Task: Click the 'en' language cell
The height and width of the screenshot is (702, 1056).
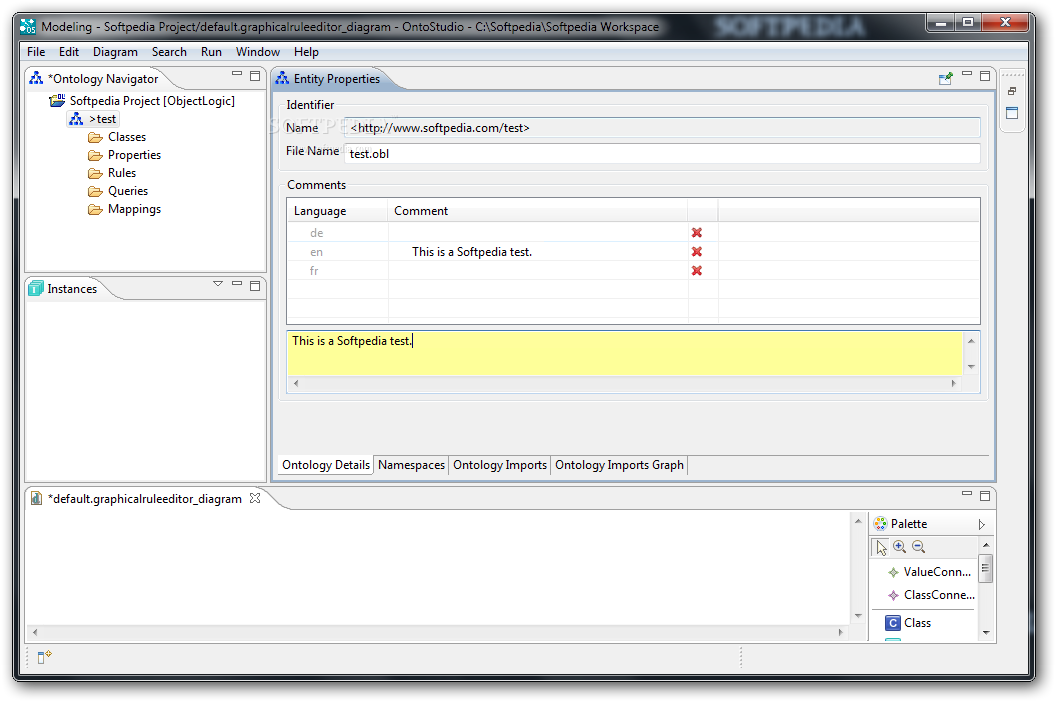Action: [x=337, y=252]
